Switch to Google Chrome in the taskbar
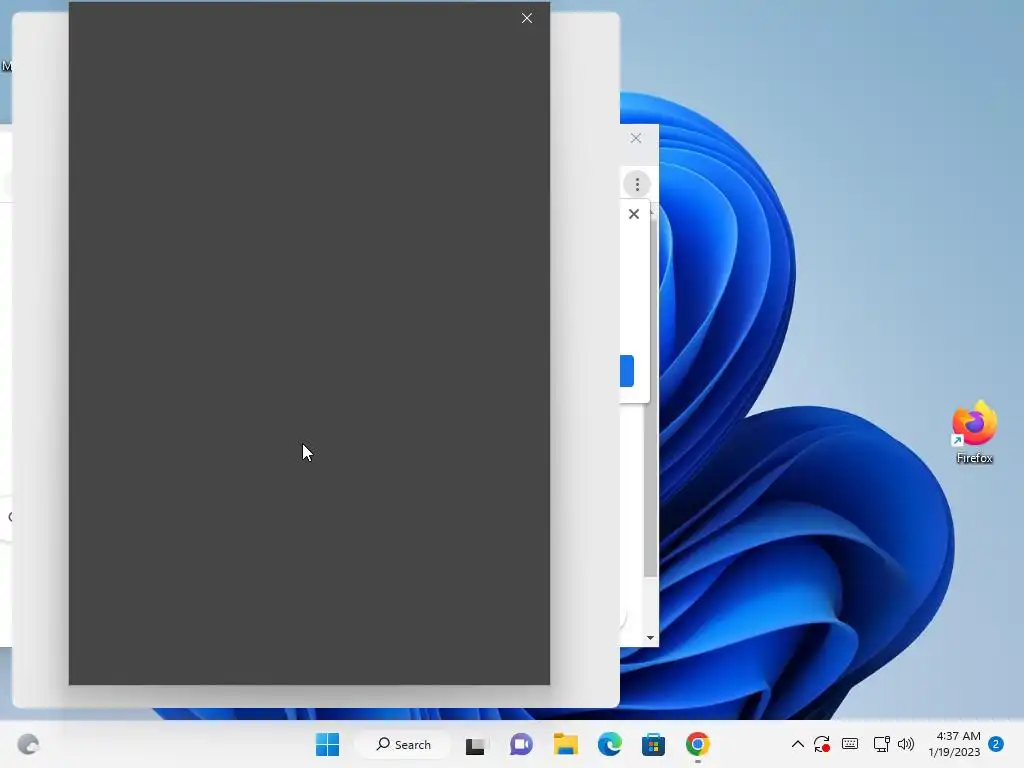The image size is (1024, 768). click(x=697, y=744)
